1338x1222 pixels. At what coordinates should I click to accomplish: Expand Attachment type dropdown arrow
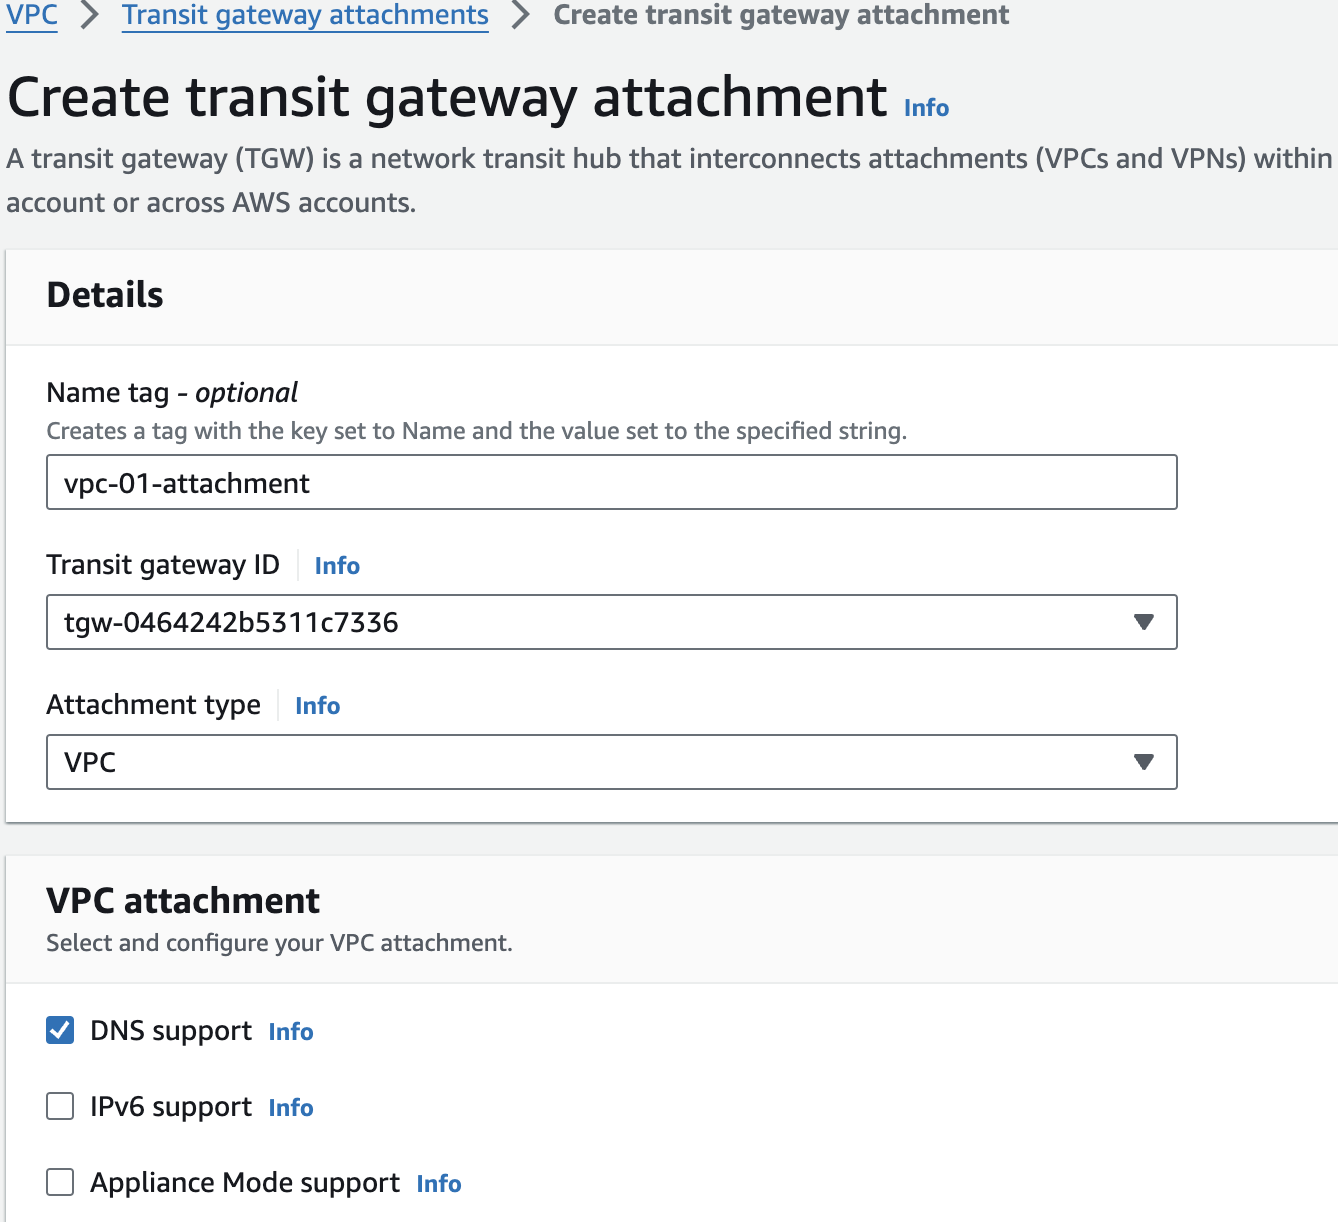(1144, 762)
